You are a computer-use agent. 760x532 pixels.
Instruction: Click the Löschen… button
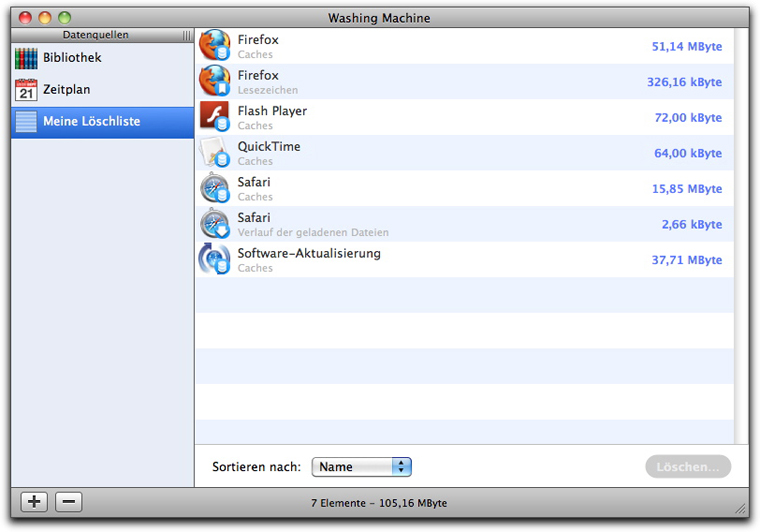(688, 467)
